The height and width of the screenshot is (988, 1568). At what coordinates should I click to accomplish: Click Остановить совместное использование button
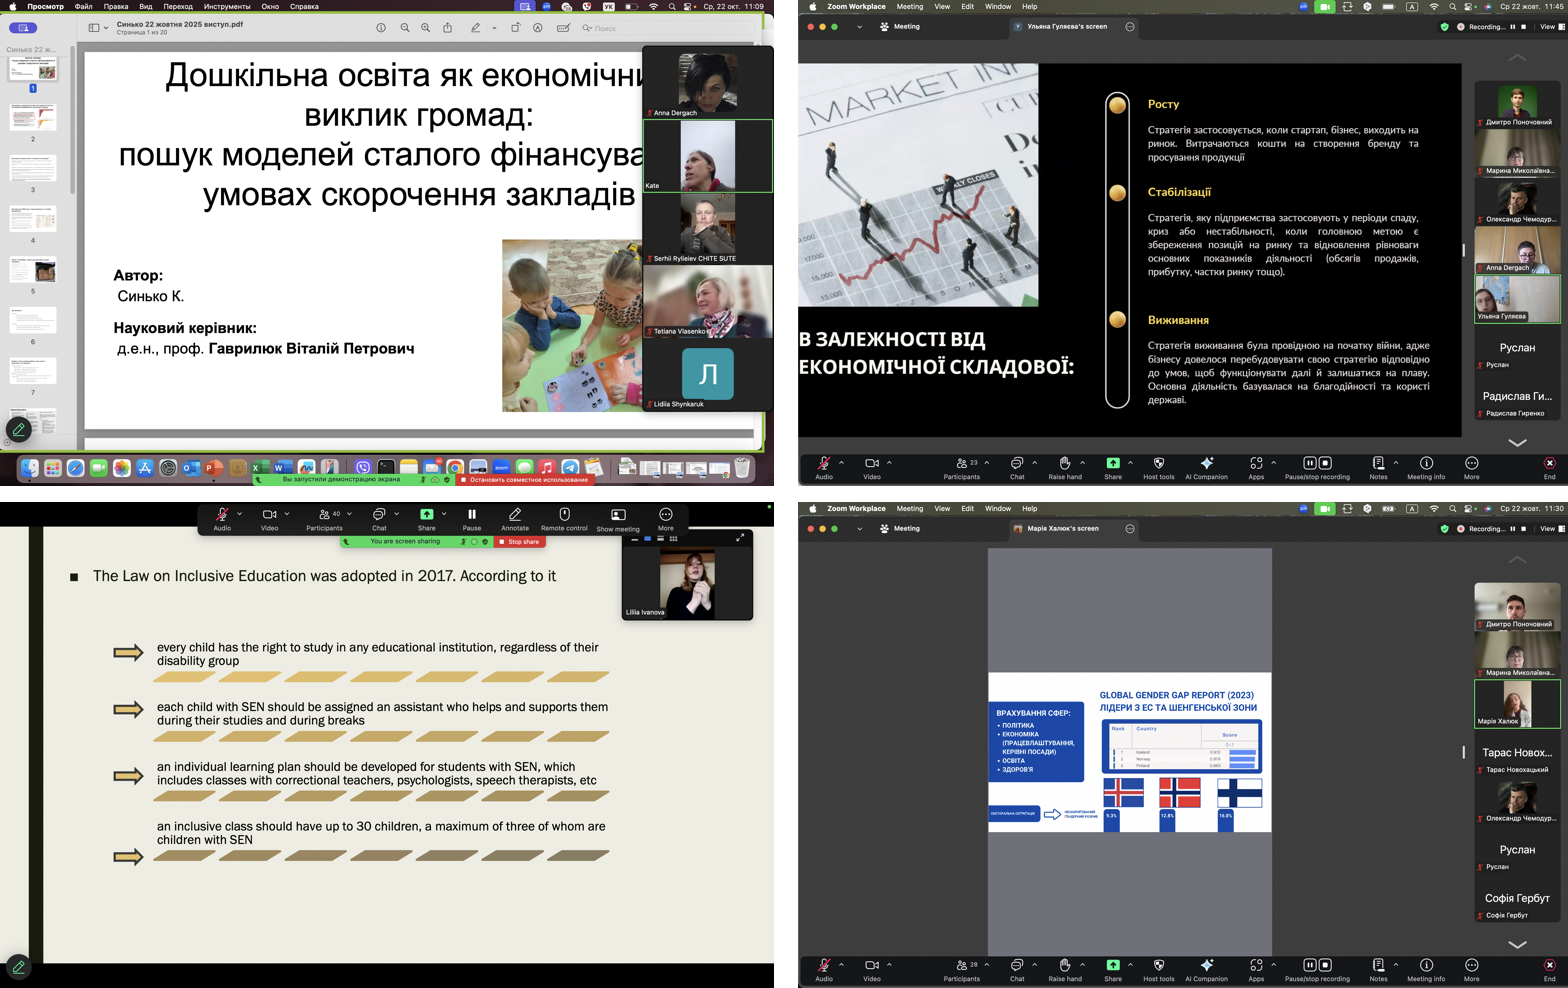[x=525, y=480]
